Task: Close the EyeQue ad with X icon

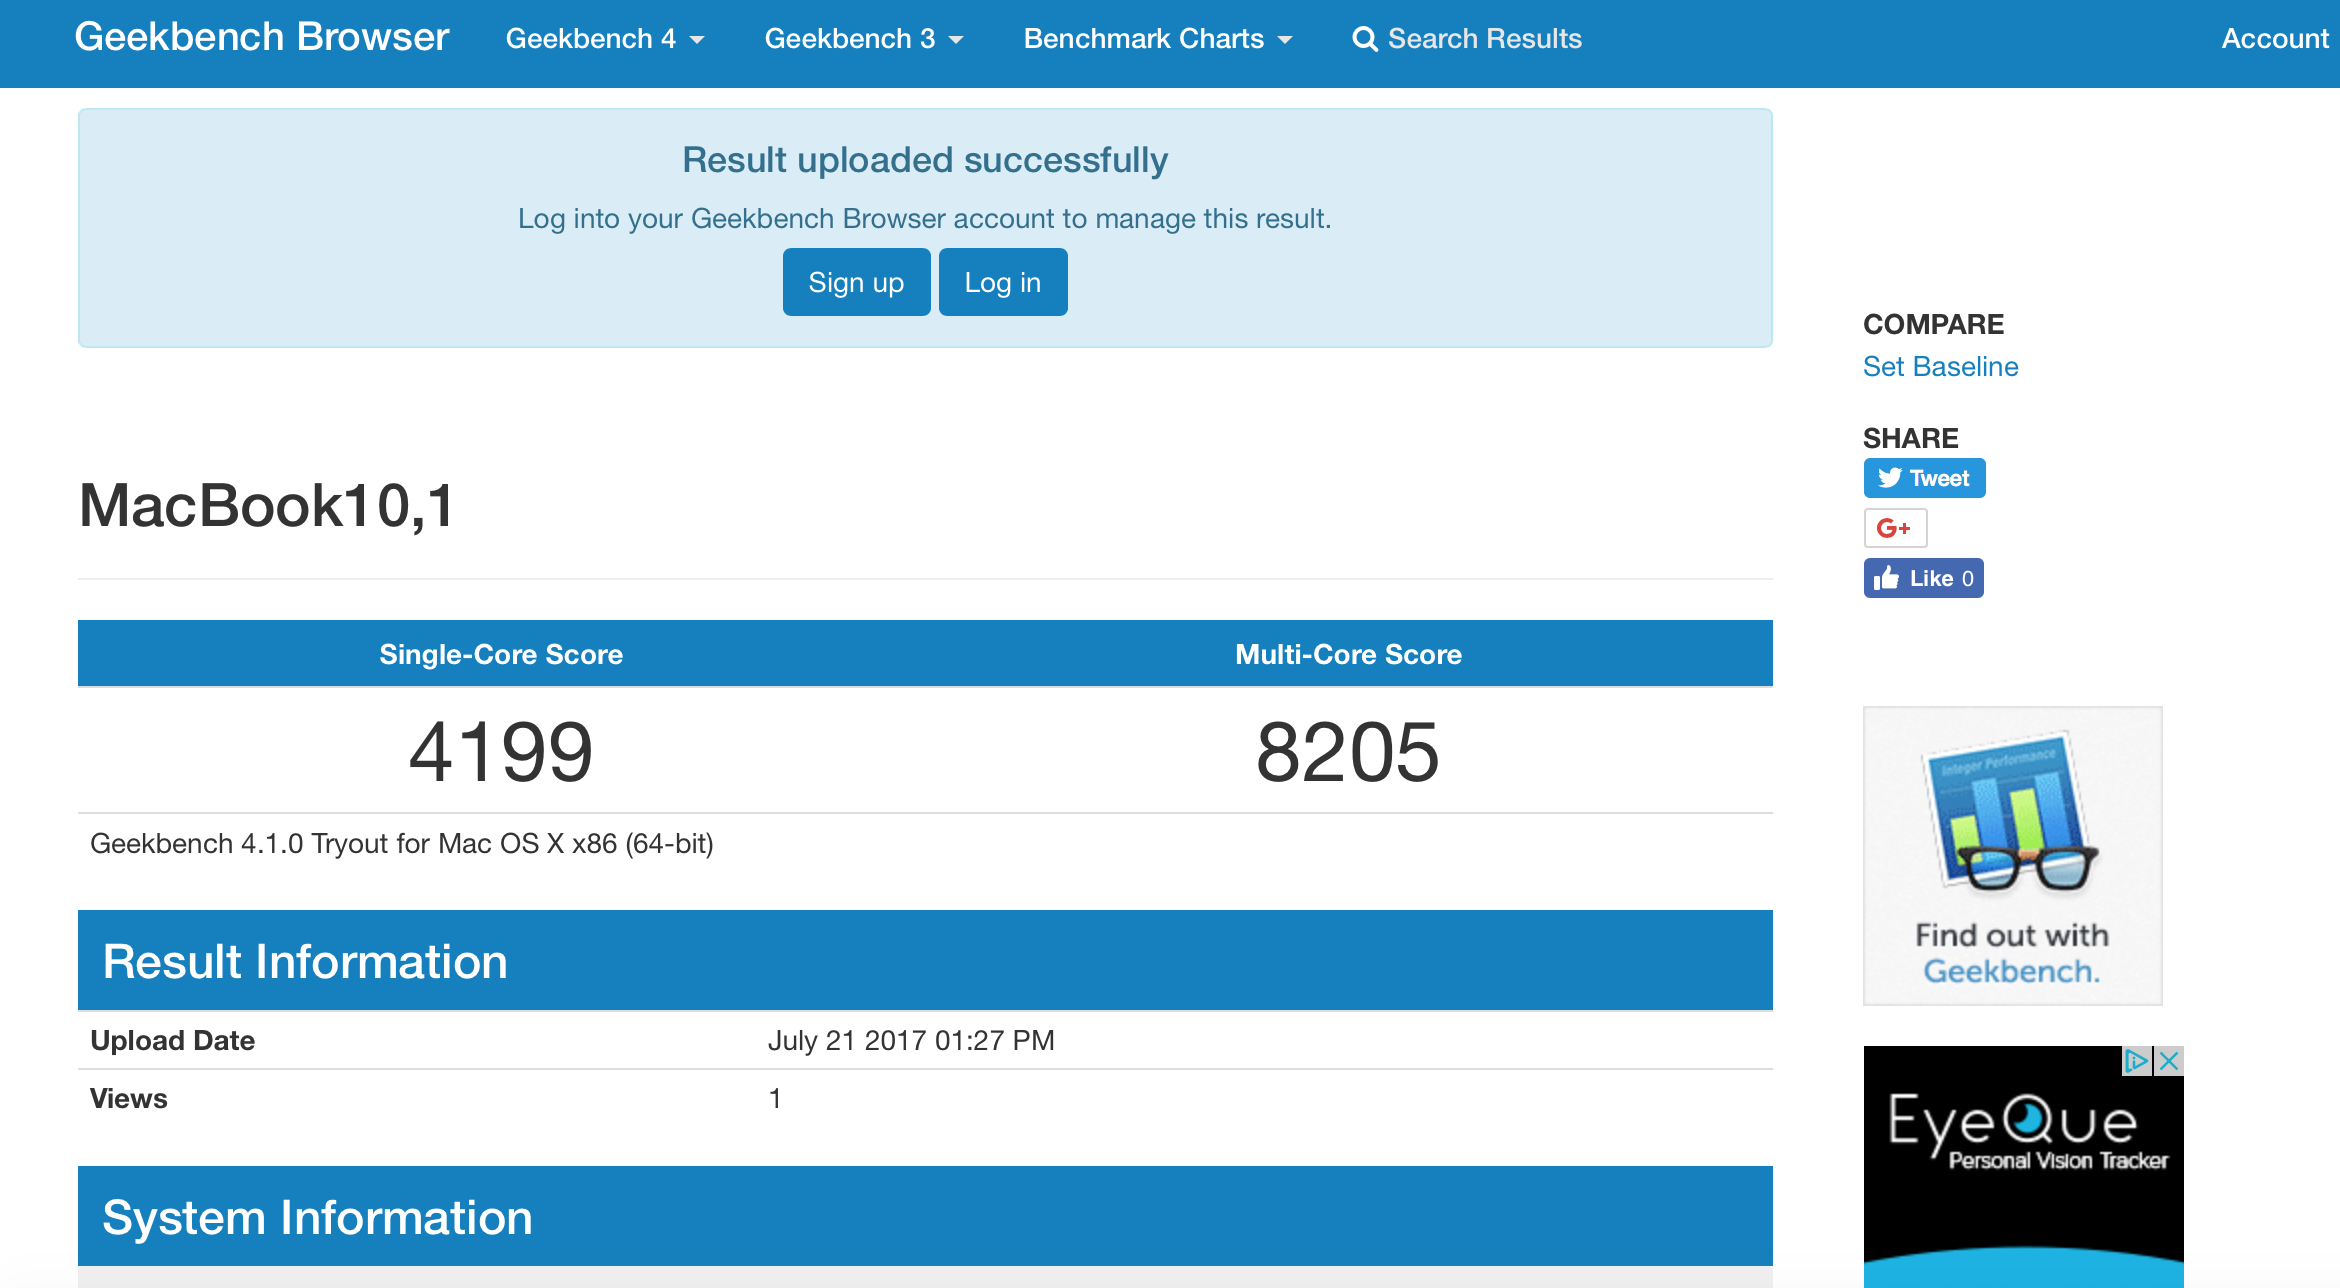Action: (x=2169, y=1061)
